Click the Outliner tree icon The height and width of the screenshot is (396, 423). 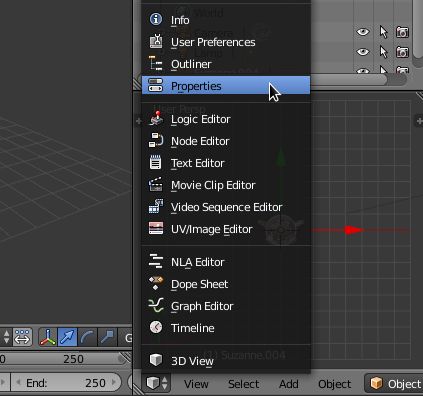pyautogui.click(x=156, y=63)
